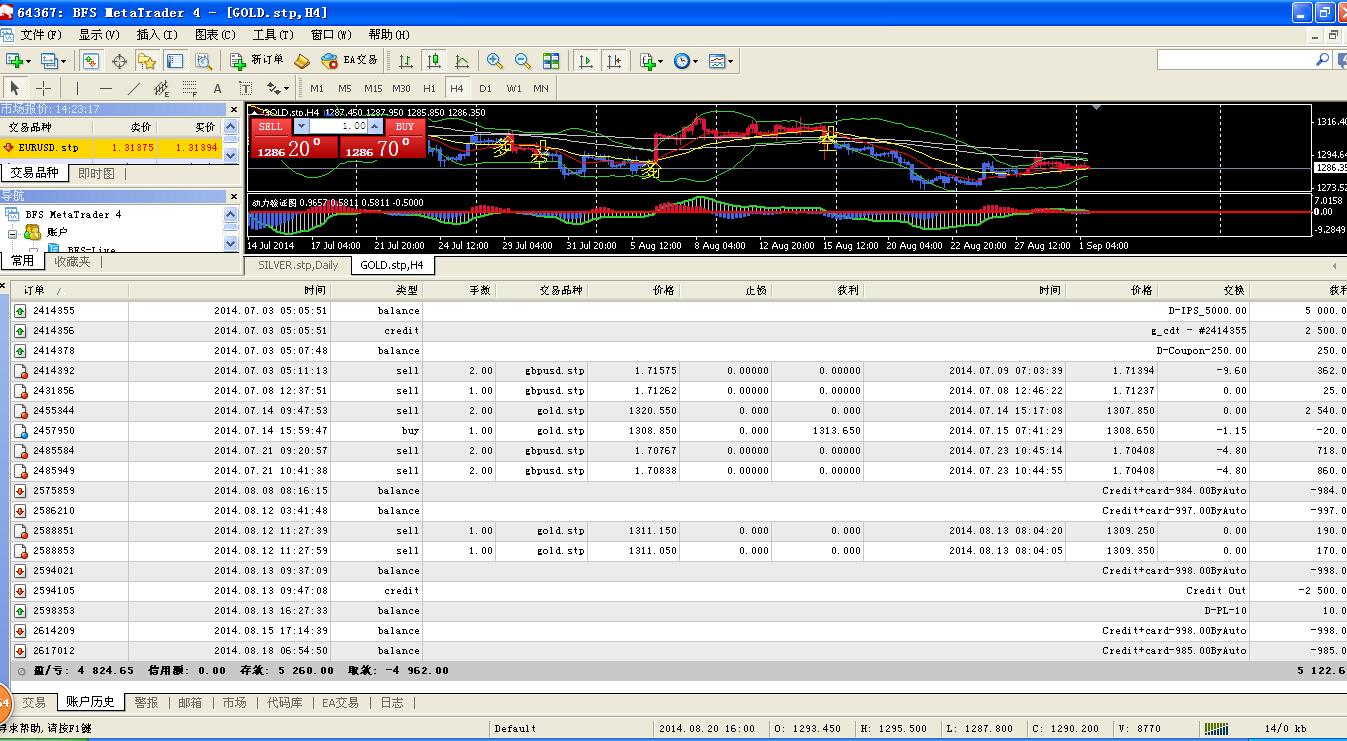This screenshot has height=741, width=1347.
Task: Collapse the 账户 accounts tree node
Action: pos(12,232)
